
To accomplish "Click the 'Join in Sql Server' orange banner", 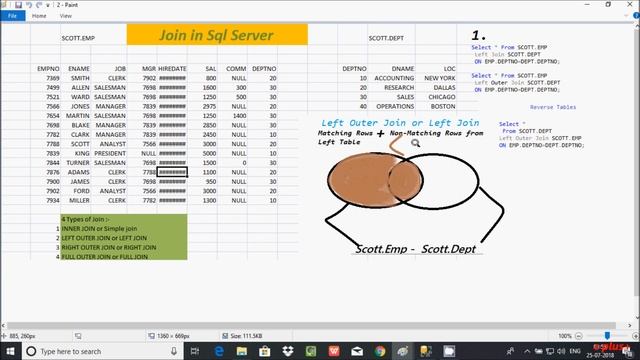I will 217,35.
